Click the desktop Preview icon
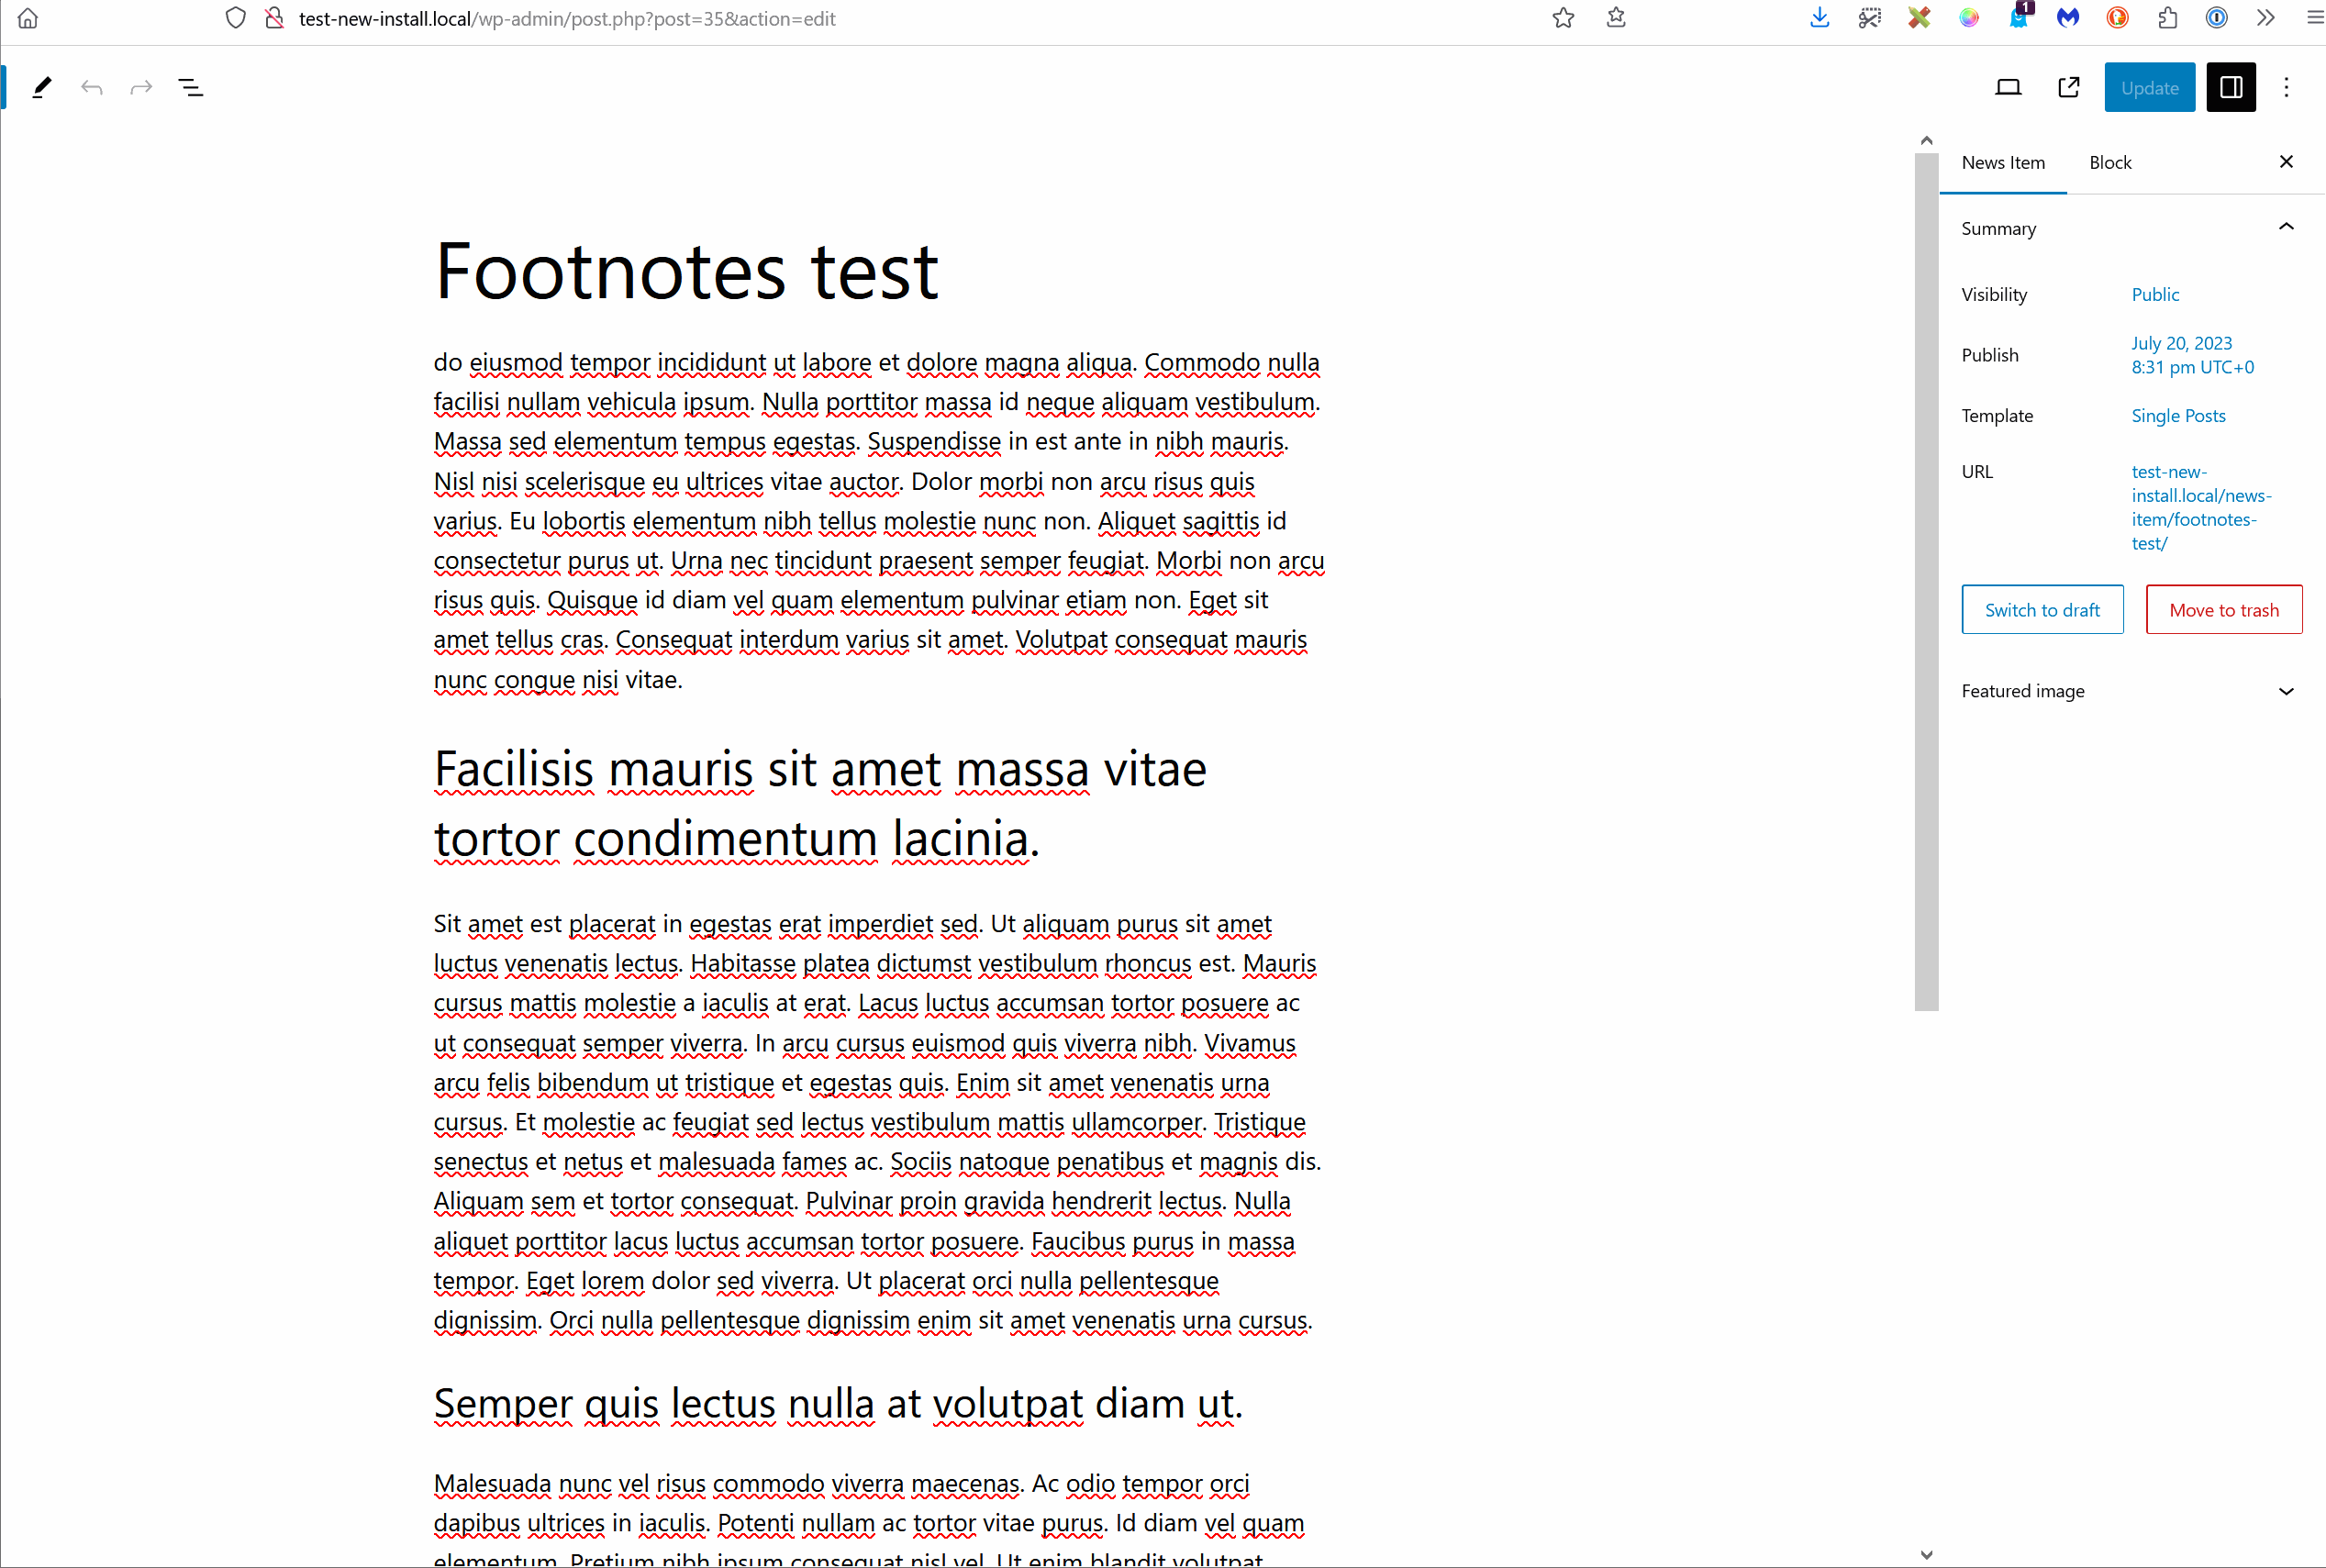 2009,87
